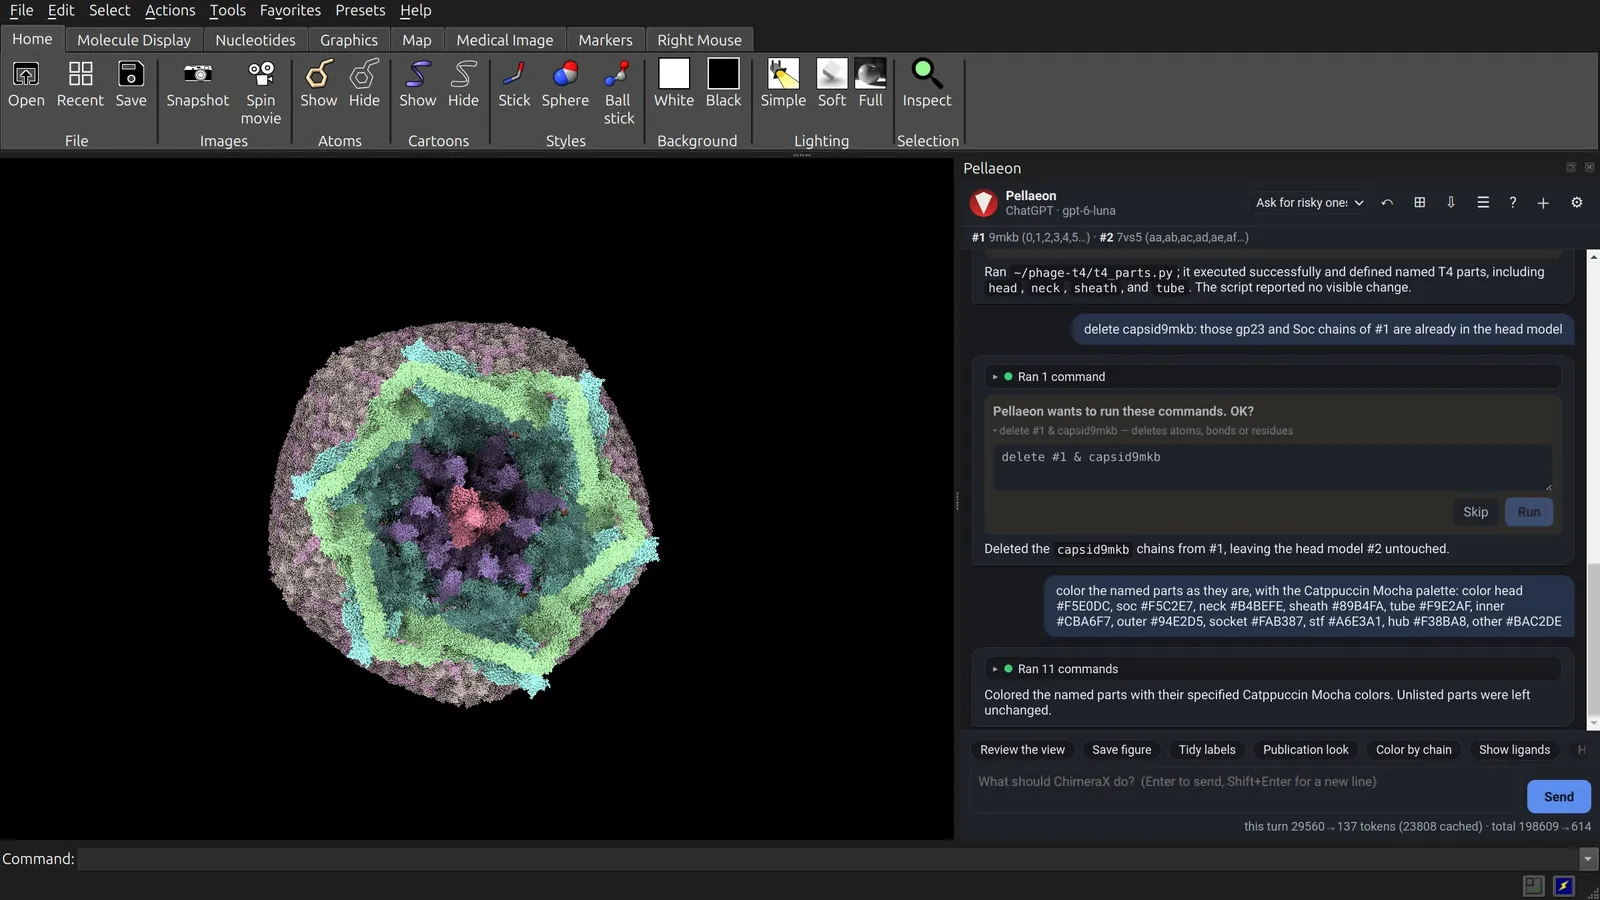Open the Tools menu

tap(227, 10)
